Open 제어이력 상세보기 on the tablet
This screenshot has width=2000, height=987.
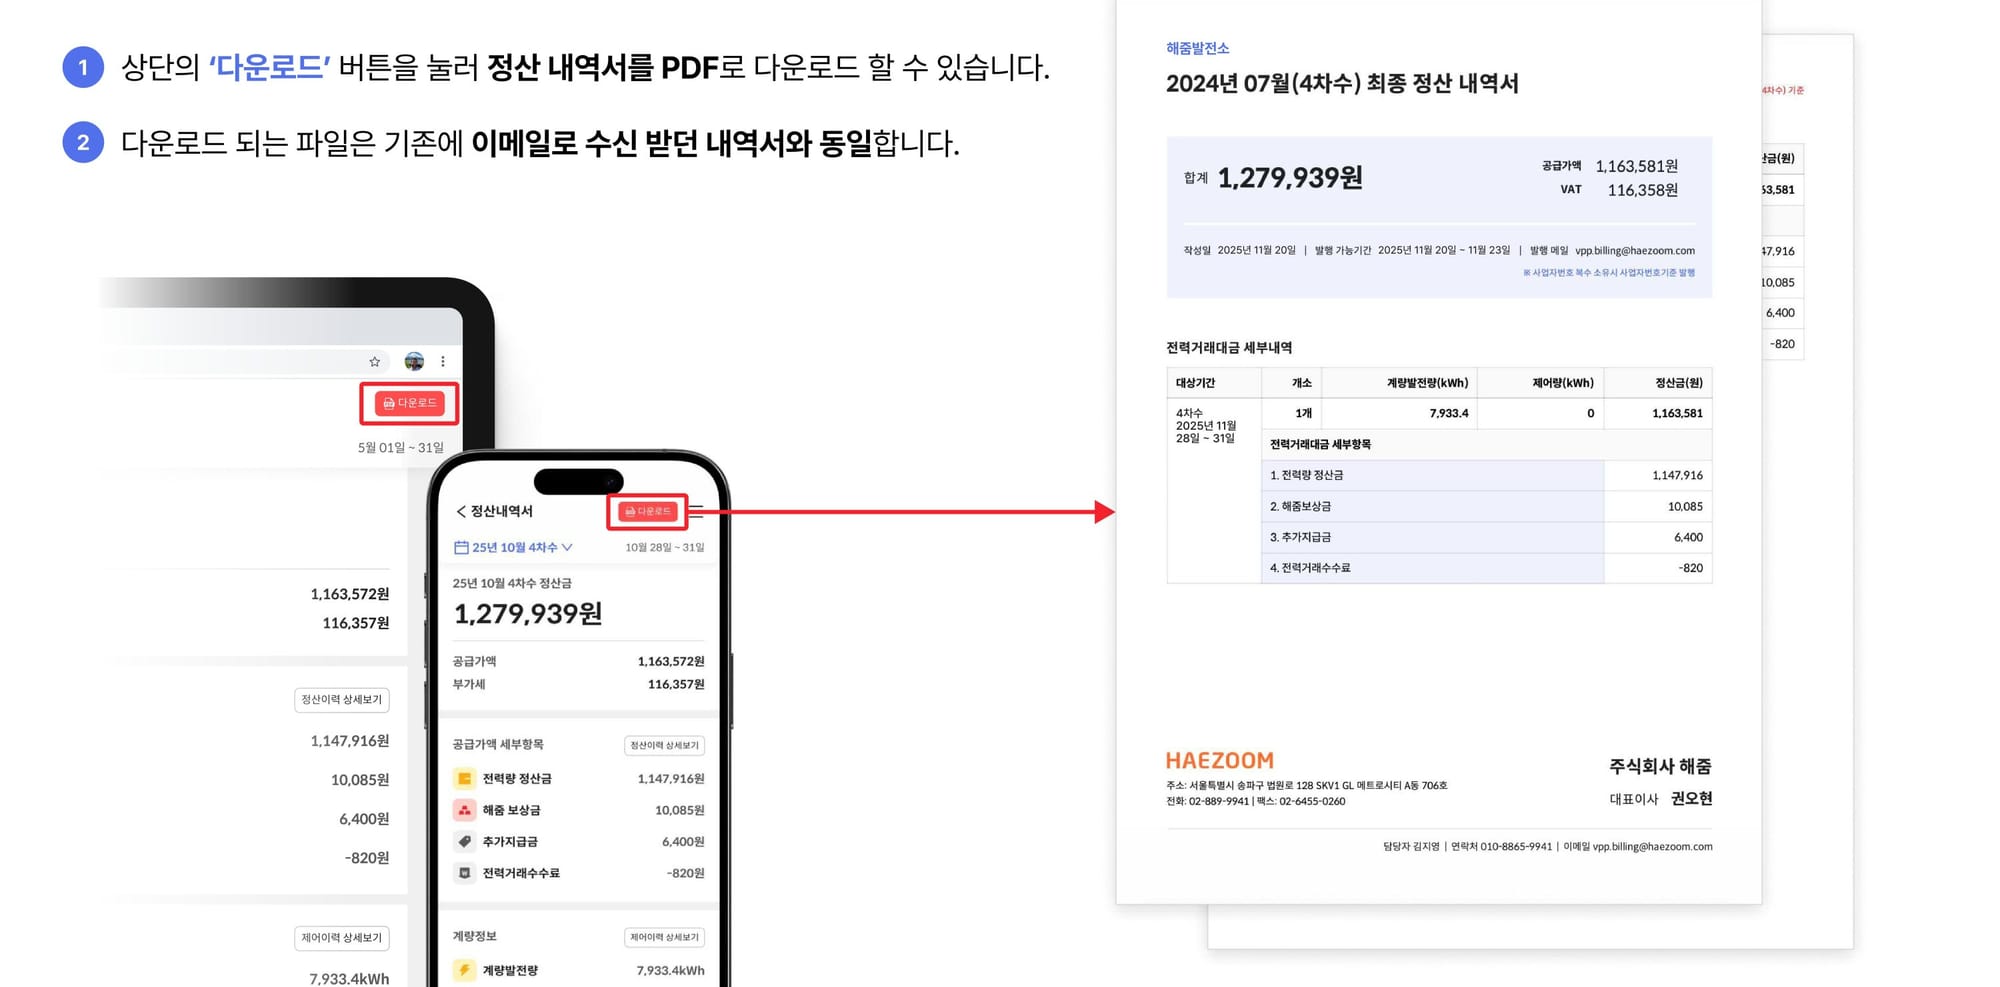(342, 938)
